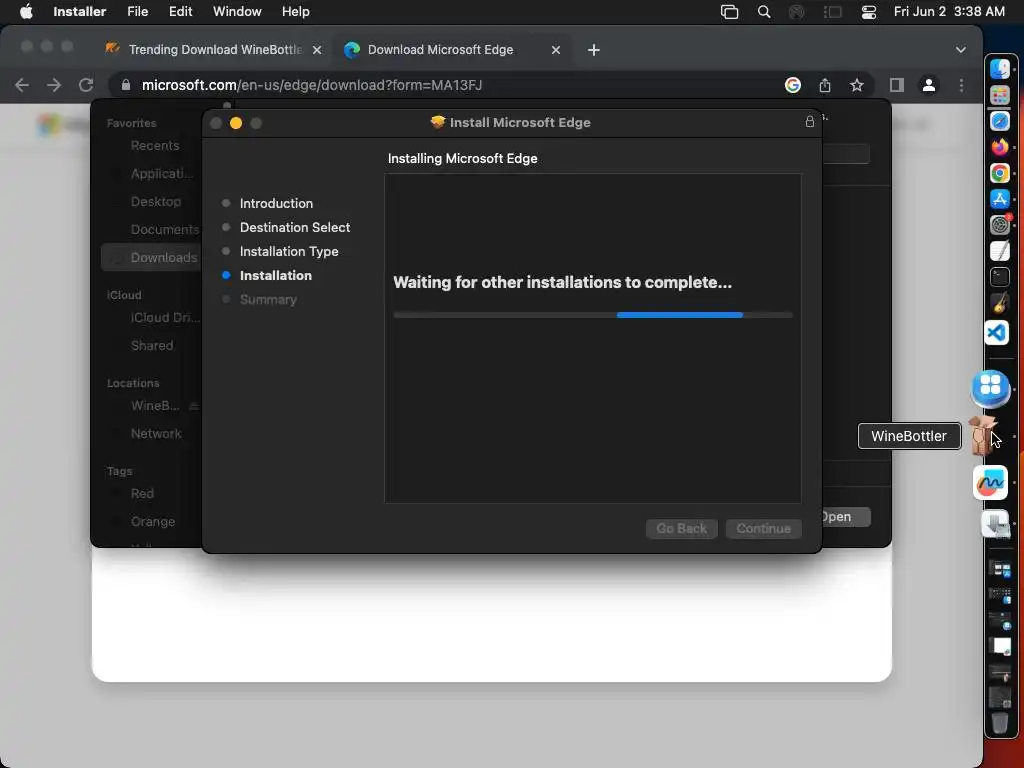The width and height of the screenshot is (1024, 768).
Task: Open TextEdit from the Dock
Action: click(x=999, y=251)
